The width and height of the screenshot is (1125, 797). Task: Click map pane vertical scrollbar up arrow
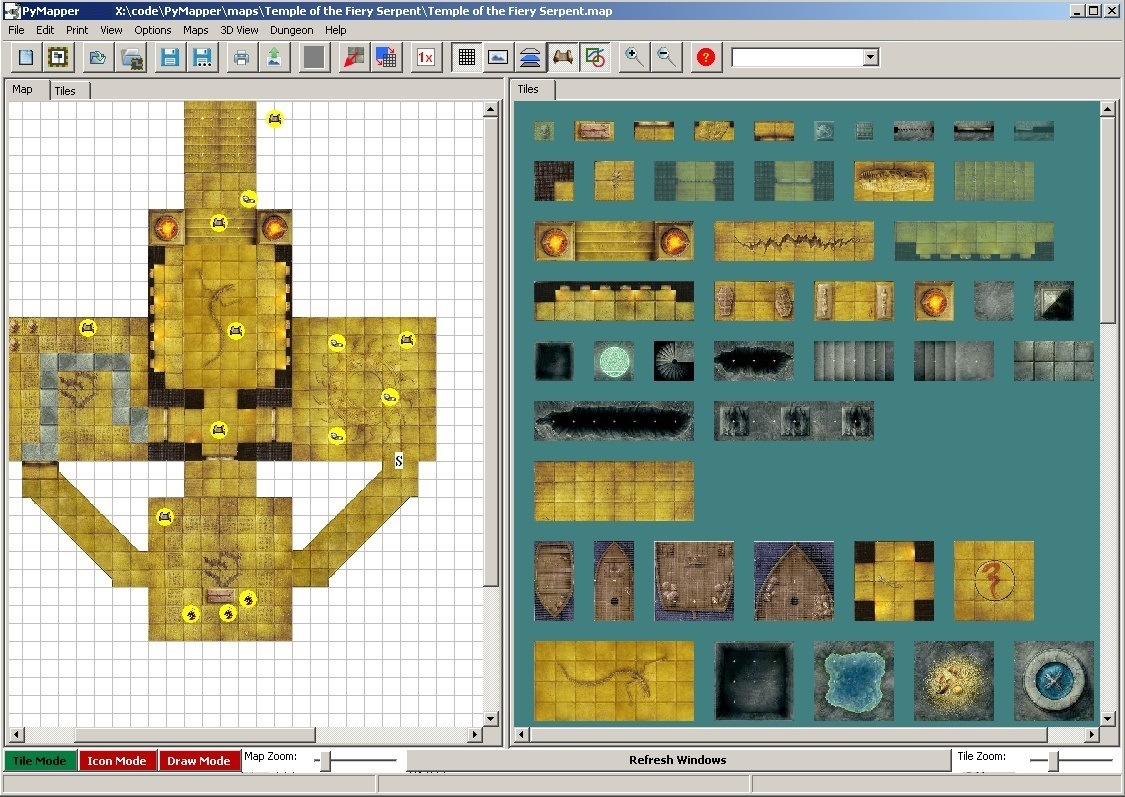click(491, 109)
